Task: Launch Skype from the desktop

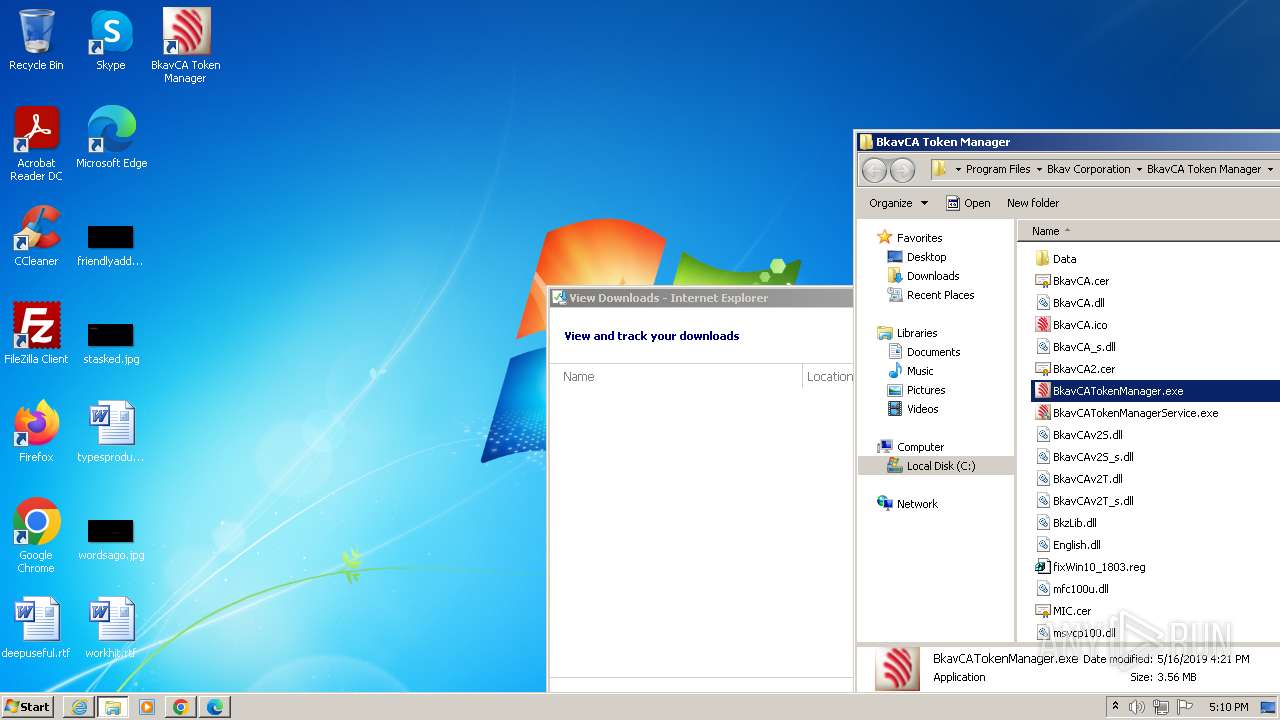Action: tap(111, 40)
